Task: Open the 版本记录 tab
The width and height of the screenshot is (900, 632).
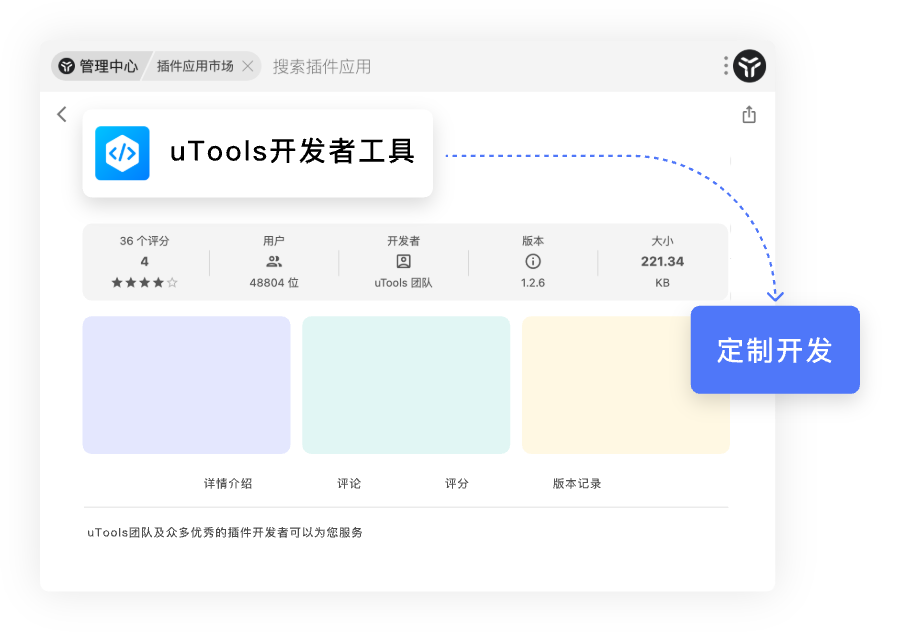Action: (x=577, y=483)
